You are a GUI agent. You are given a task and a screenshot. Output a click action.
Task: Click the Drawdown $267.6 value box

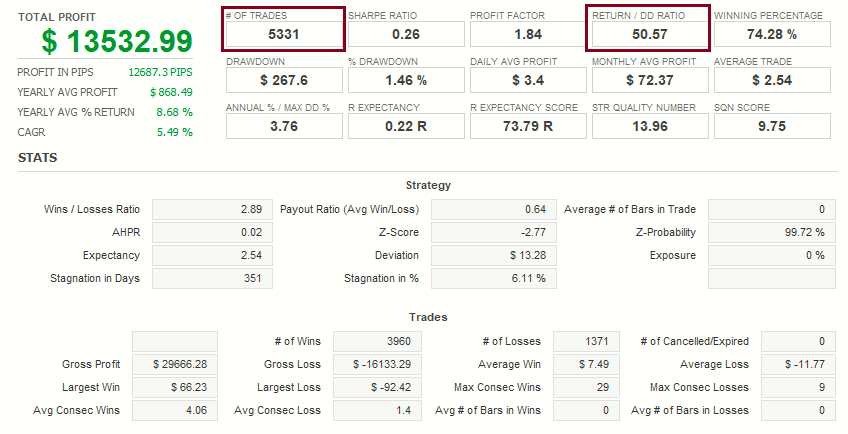(285, 80)
